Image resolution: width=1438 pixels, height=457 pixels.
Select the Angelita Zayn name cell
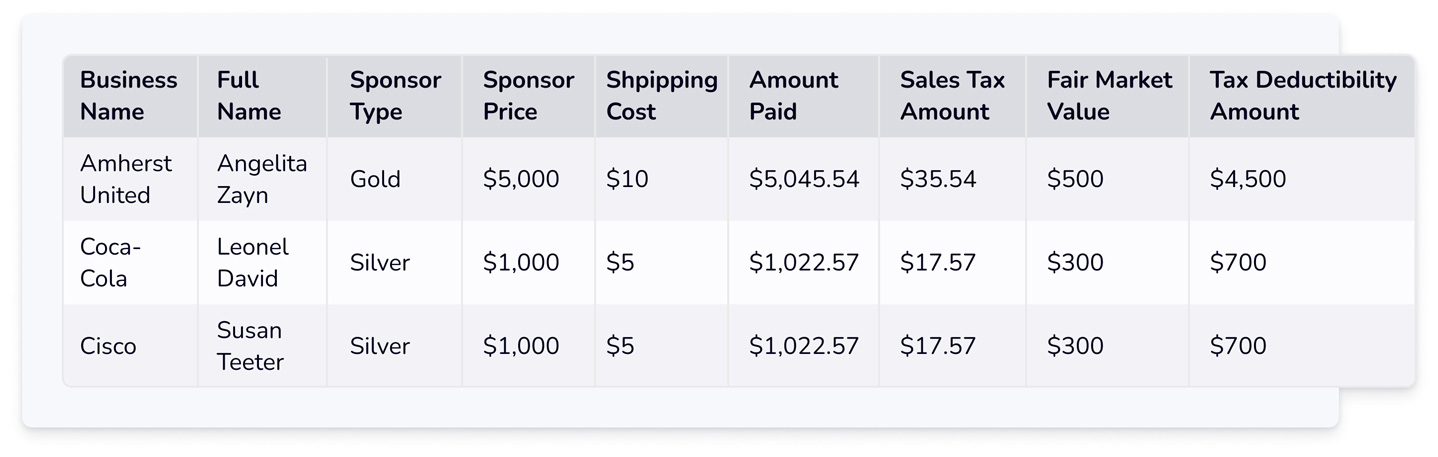(x=262, y=179)
